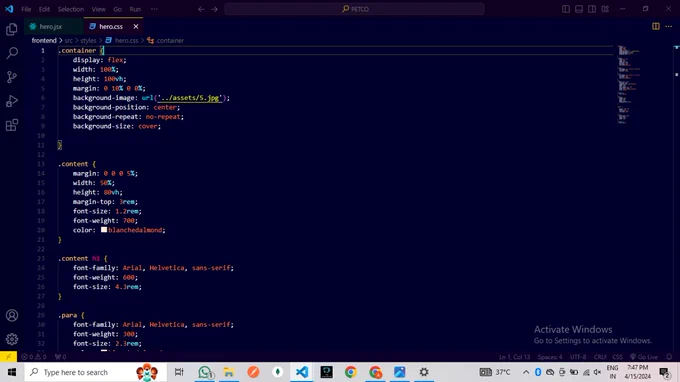Open MongoDB Compass from the taskbar
This screenshot has height=382, width=680.
pos(278,372)
